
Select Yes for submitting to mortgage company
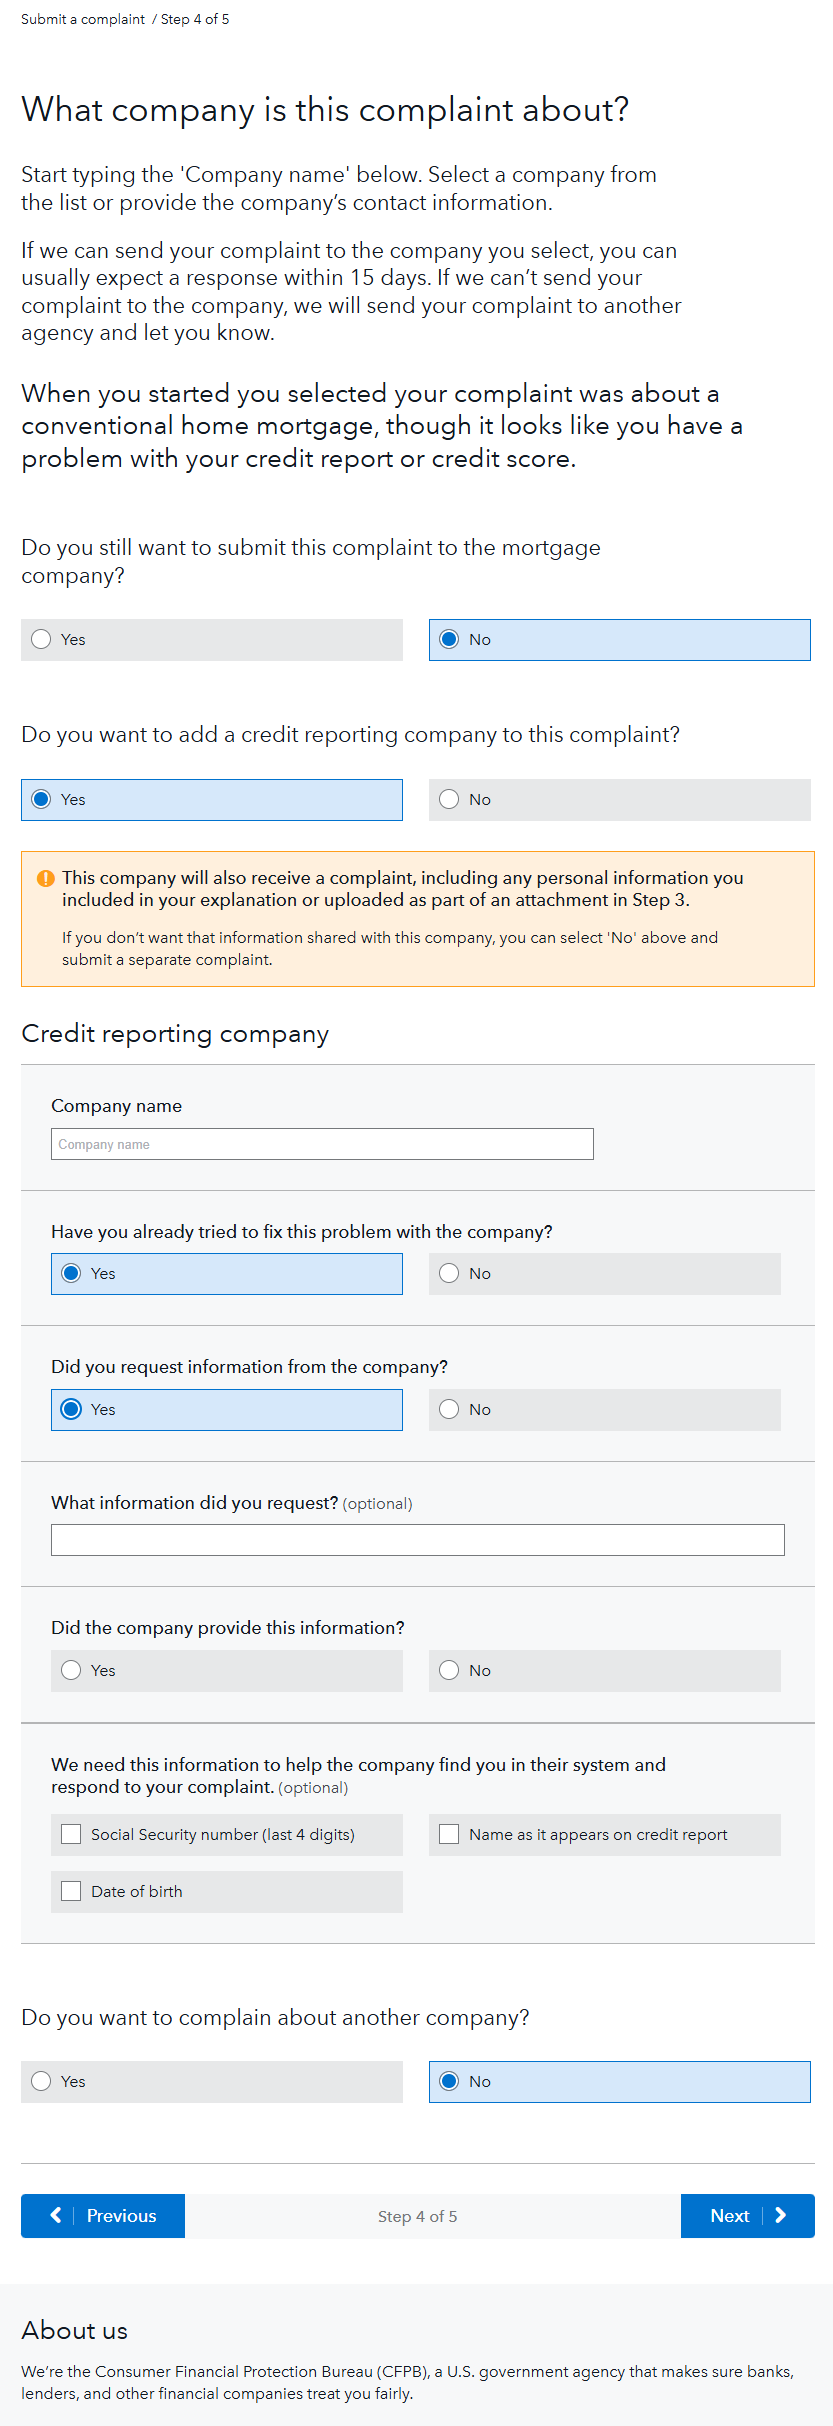pyautogui.click(x=41, y=639)
